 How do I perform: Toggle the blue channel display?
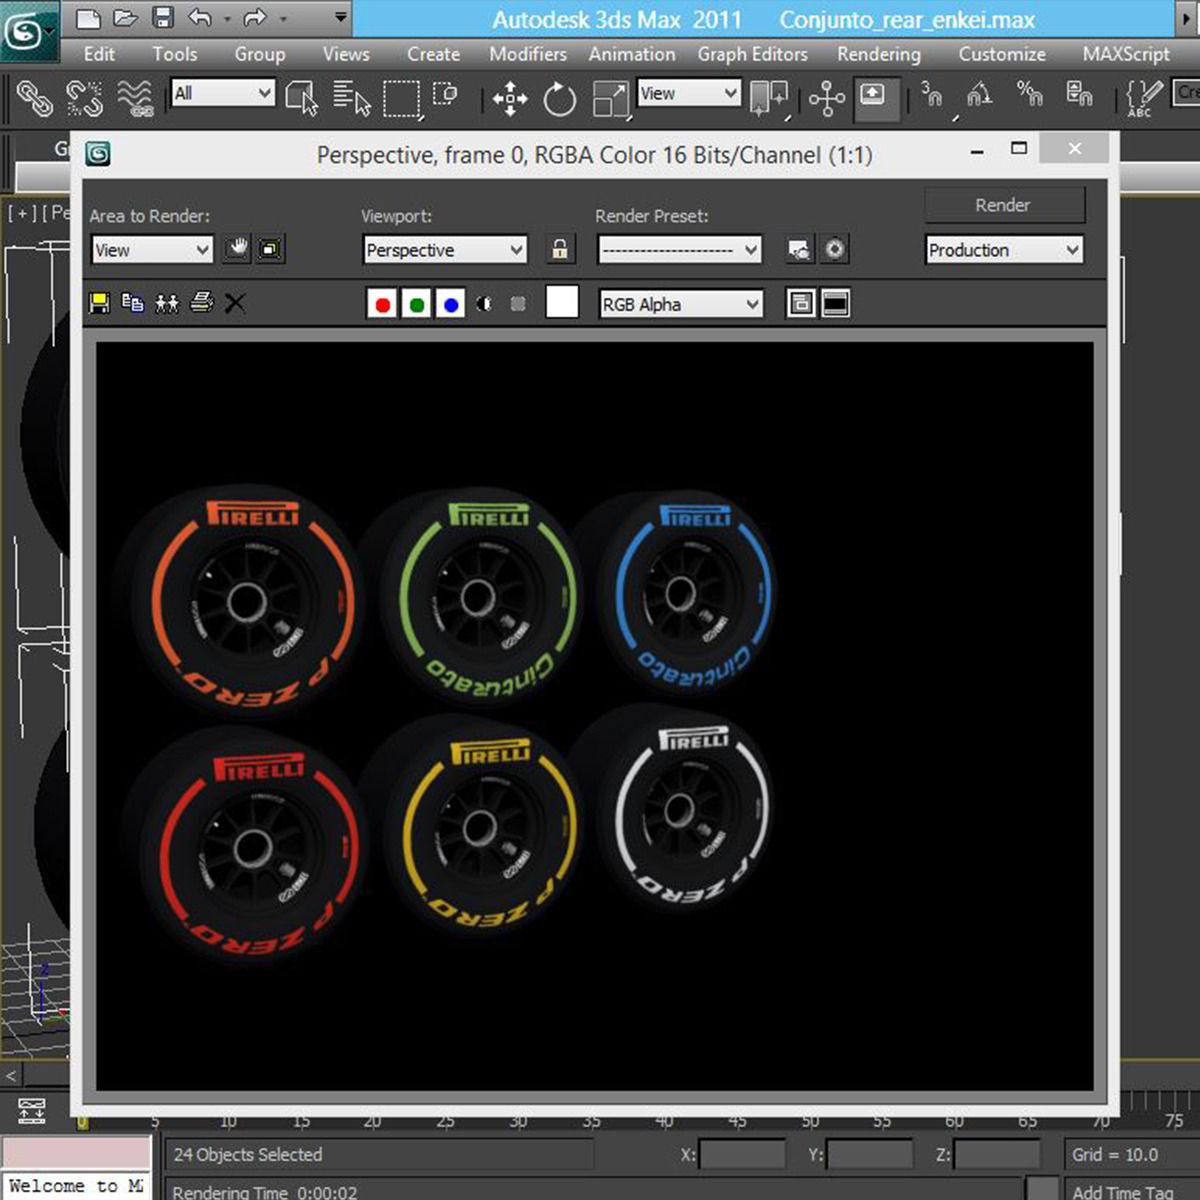pyautogui.click(x=450, y=304)
